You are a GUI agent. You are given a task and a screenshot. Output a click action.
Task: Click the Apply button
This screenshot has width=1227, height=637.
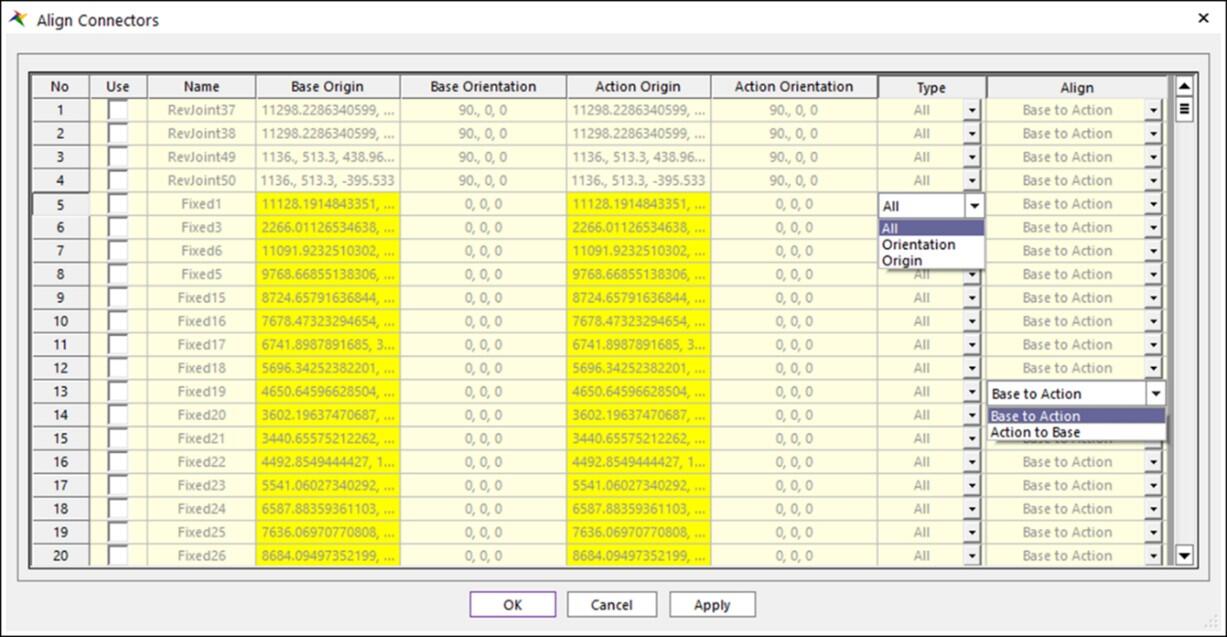712,604
